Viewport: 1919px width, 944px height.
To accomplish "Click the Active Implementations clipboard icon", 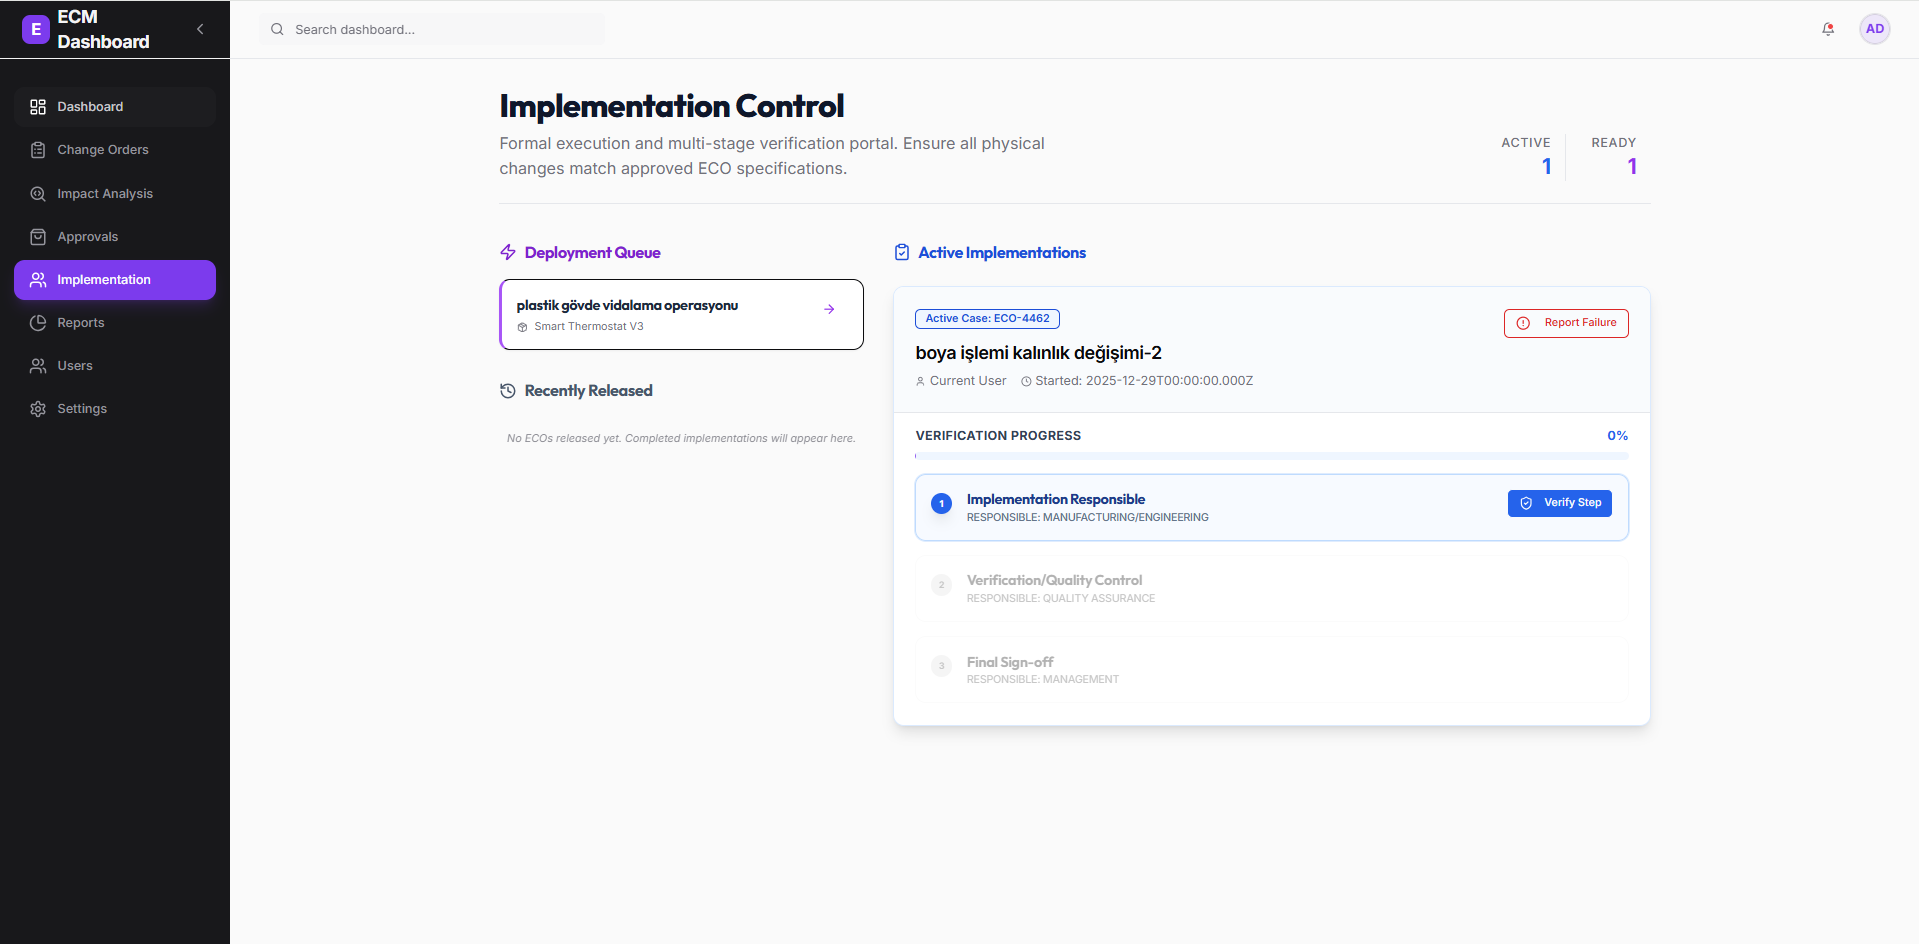I will coord(902,252).
